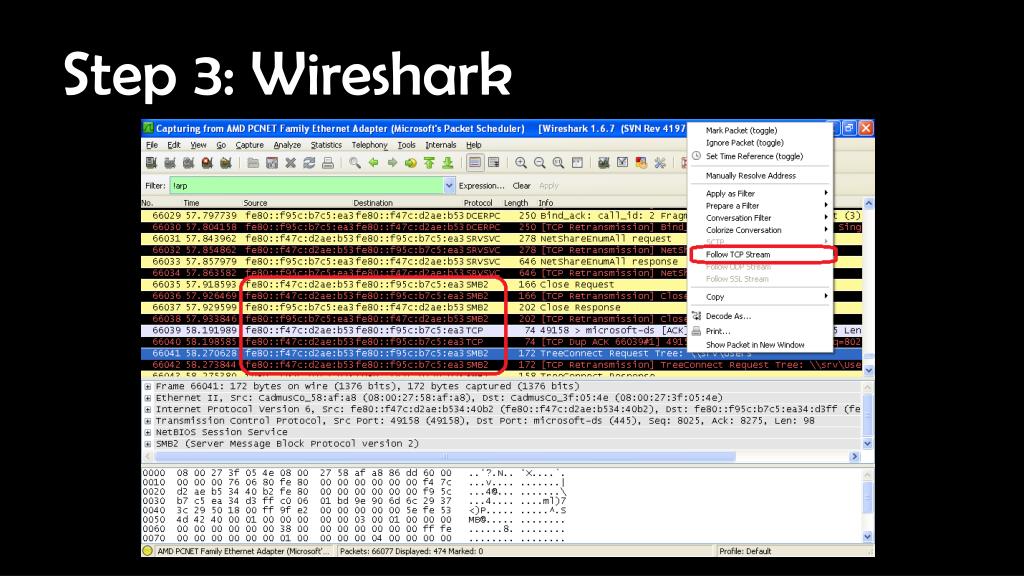The height and width of the screenshot is (576, 1024).
Task: Expand NetBIOS Session Service node
Action: click(148, 432)
